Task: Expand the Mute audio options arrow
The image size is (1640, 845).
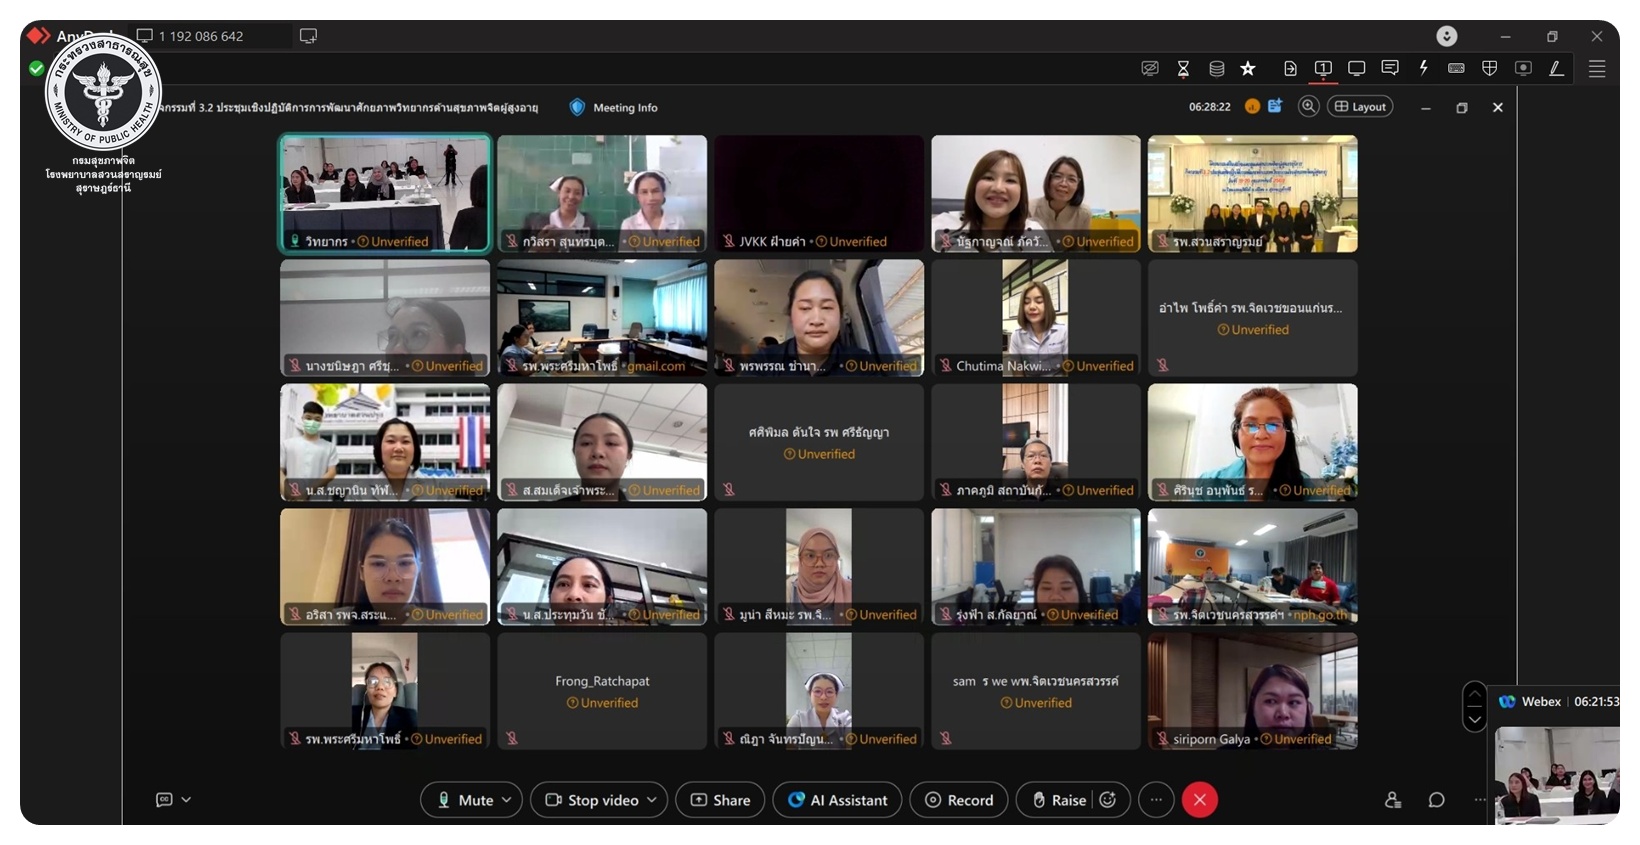Action: pos(507,800)
